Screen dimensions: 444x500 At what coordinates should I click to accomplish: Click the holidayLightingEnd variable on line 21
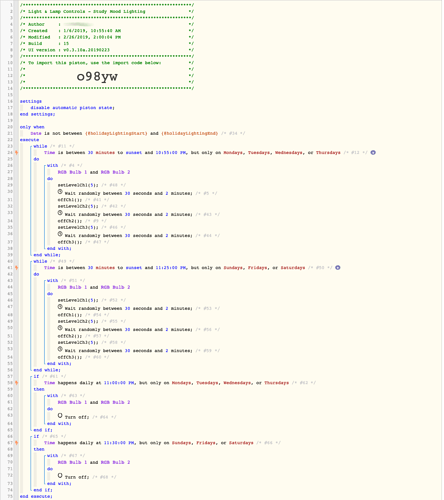tap(189, 133)
